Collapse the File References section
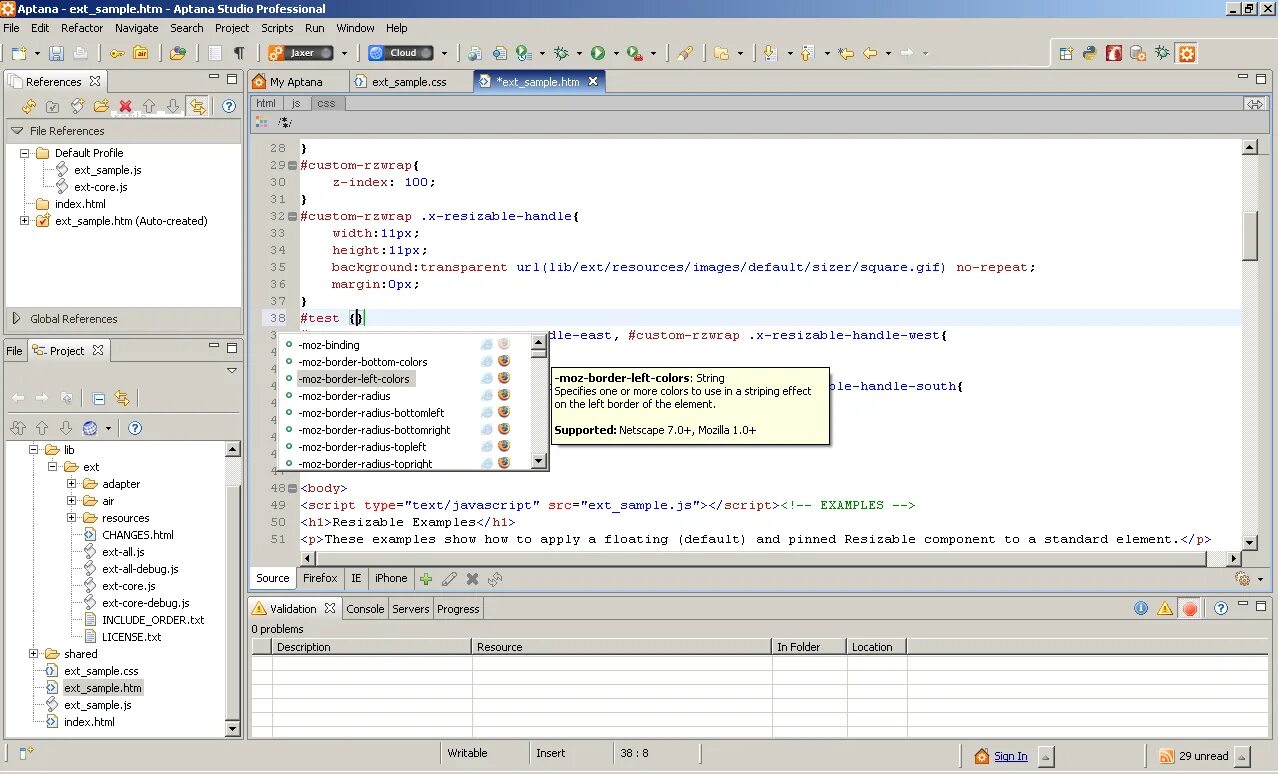This screenshot has height=774, width=1278. 16,131
